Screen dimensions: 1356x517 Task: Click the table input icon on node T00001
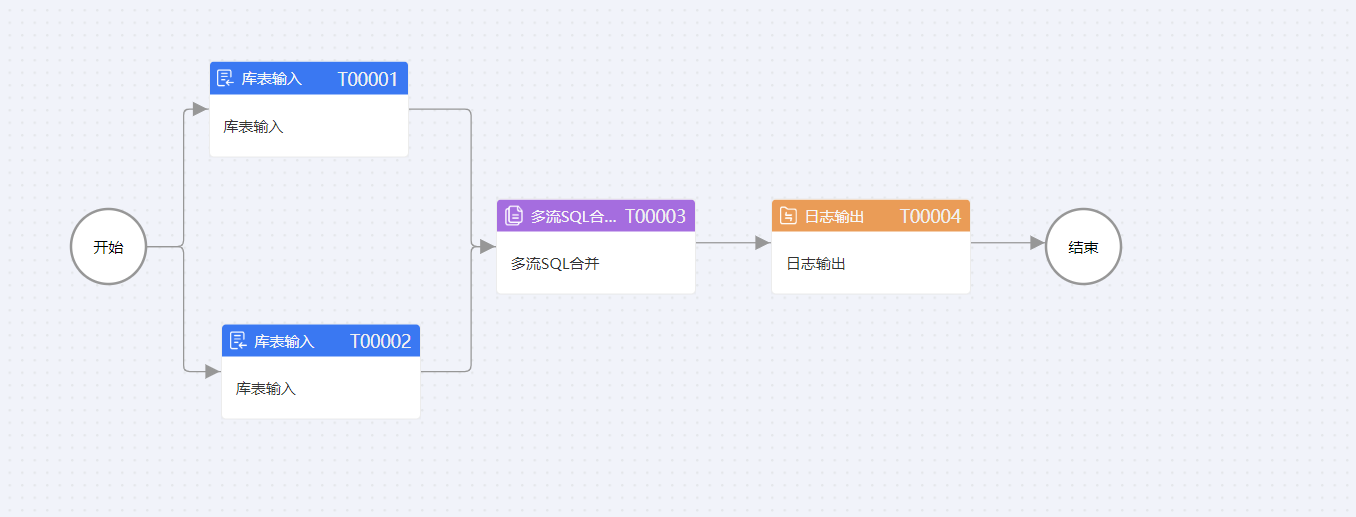225,78
